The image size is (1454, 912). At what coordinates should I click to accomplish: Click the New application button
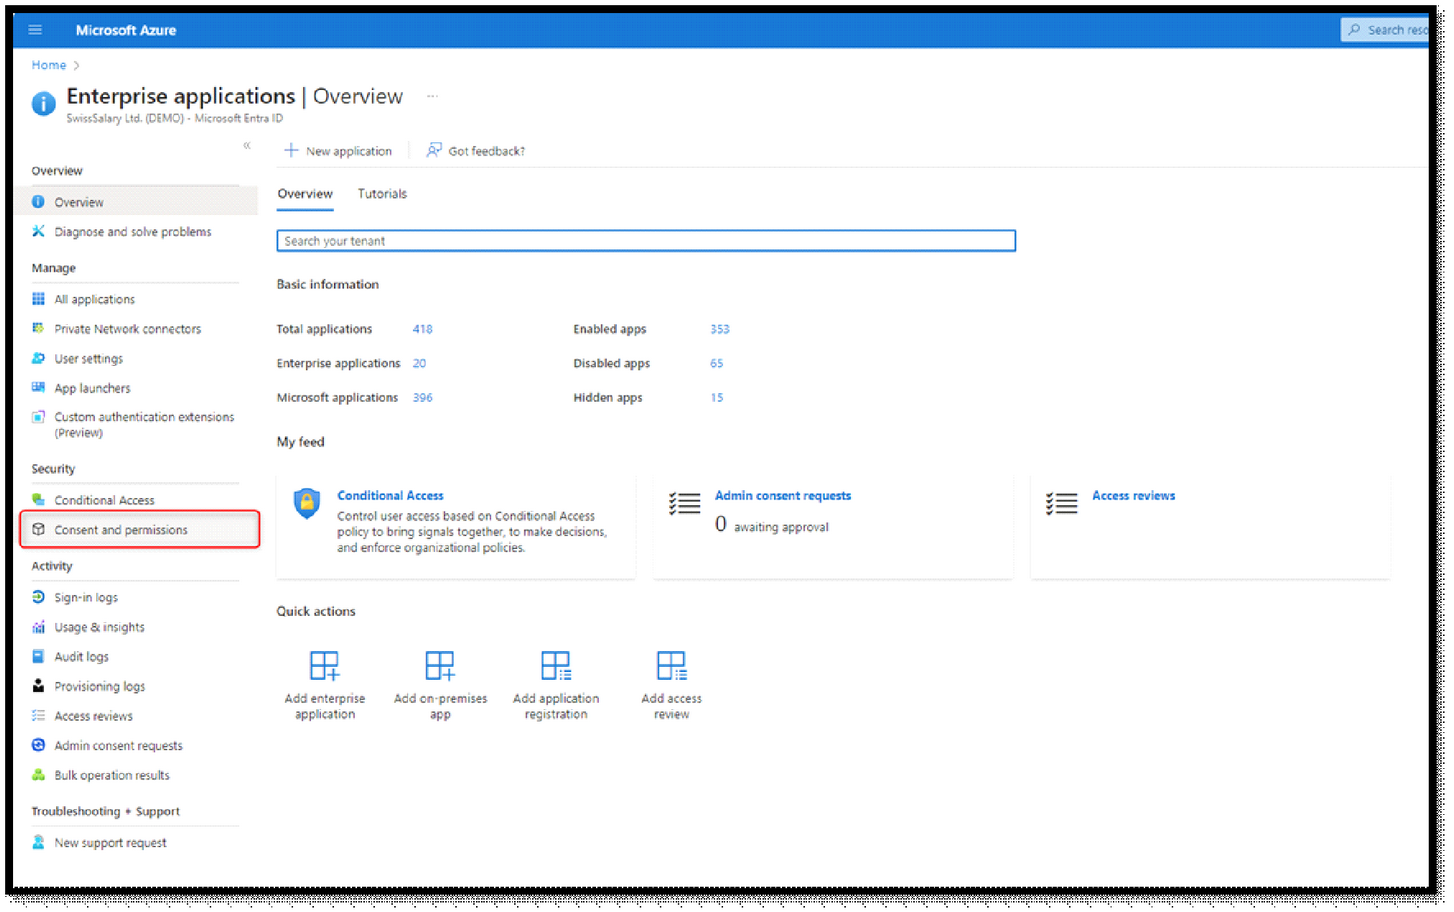point(338,151)
